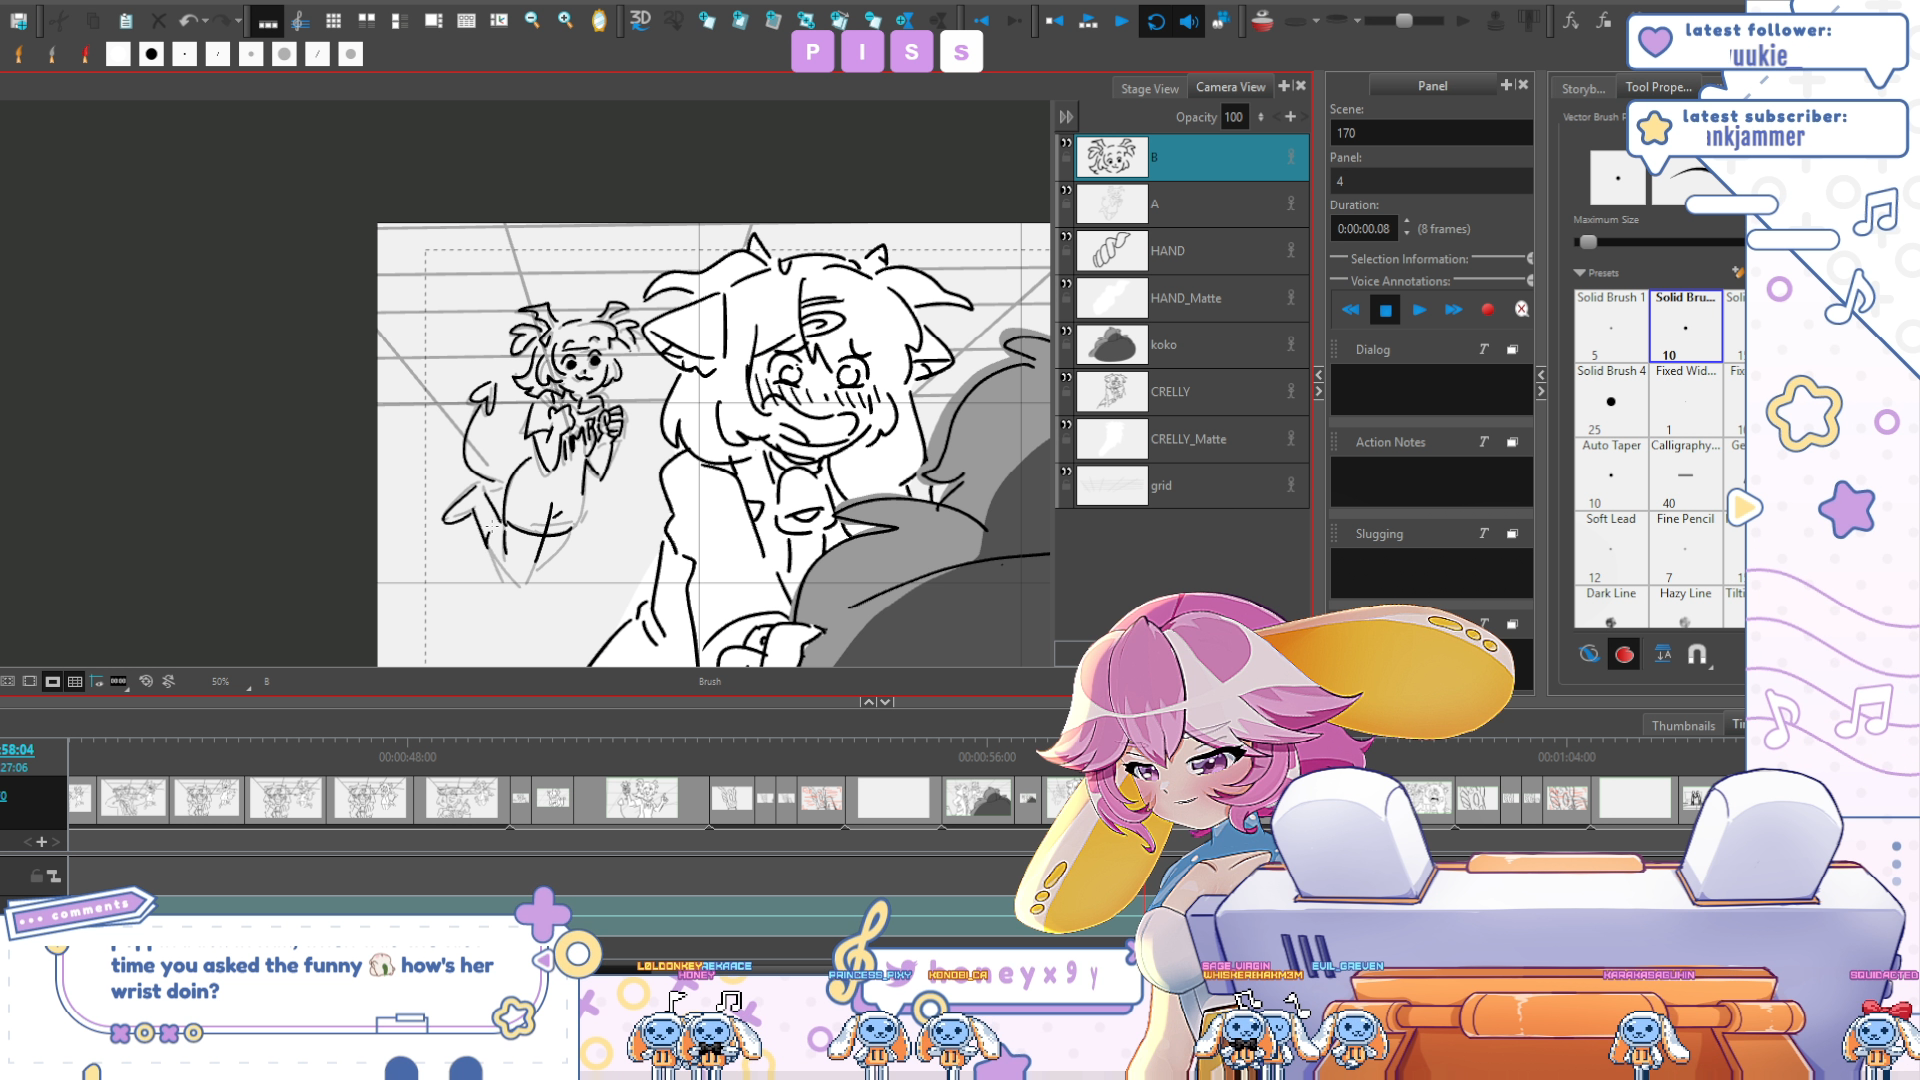The image size is (1920, 1080).
Task: Click the Scene number field
Action: [1431, 133]
